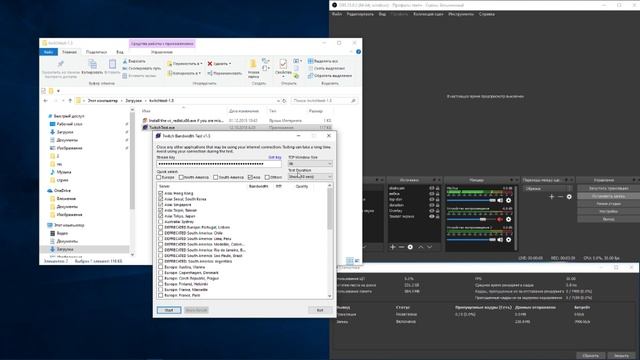Screen dimensions: 640x360
Task: Open Explorer help question mark icon
Action: tap(358, 52)
